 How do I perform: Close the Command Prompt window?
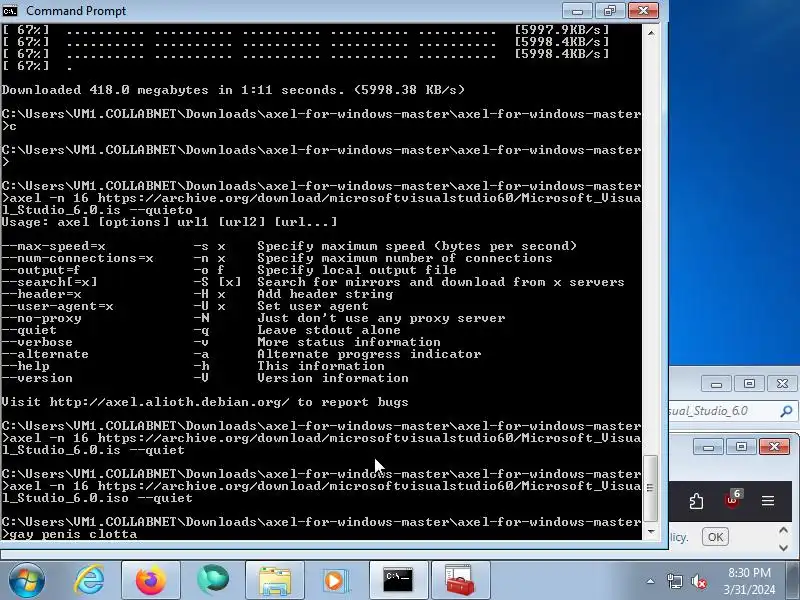643,11
